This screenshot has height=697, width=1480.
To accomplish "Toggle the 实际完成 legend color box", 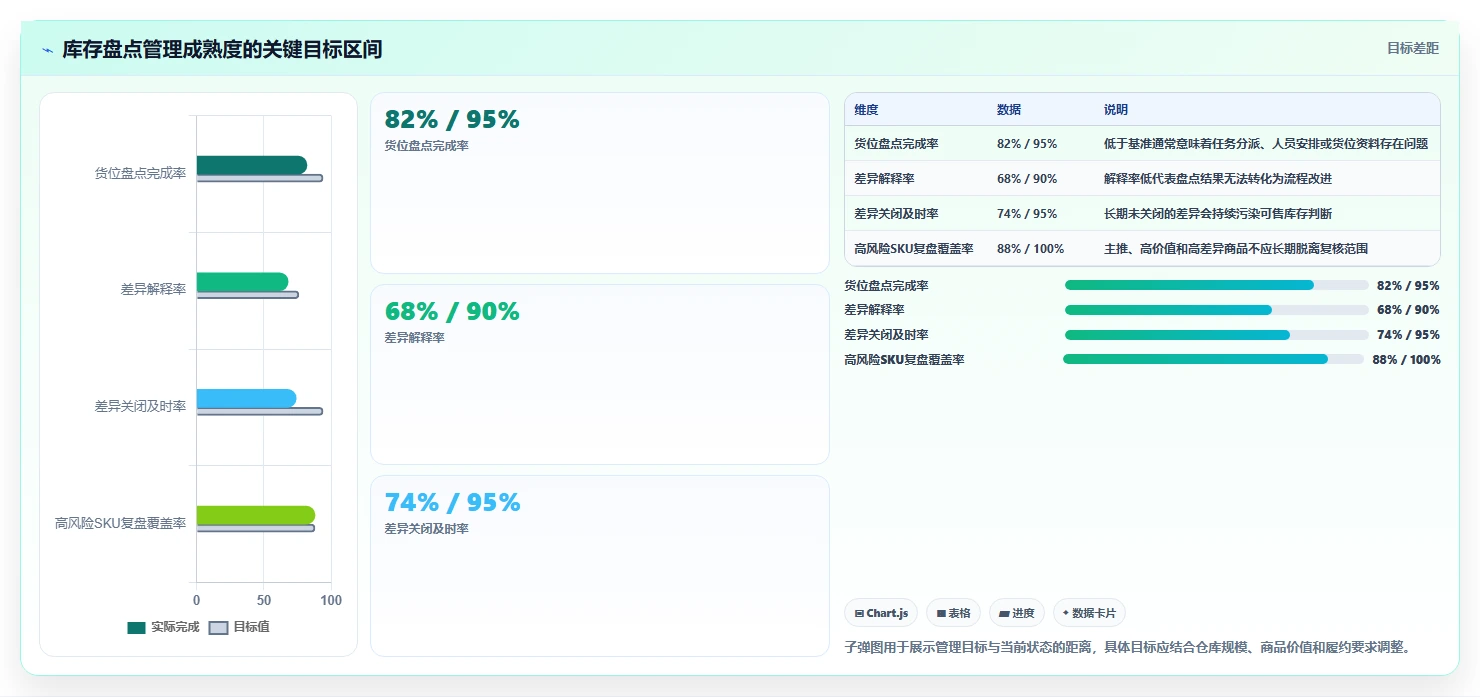I will (136, 628).
